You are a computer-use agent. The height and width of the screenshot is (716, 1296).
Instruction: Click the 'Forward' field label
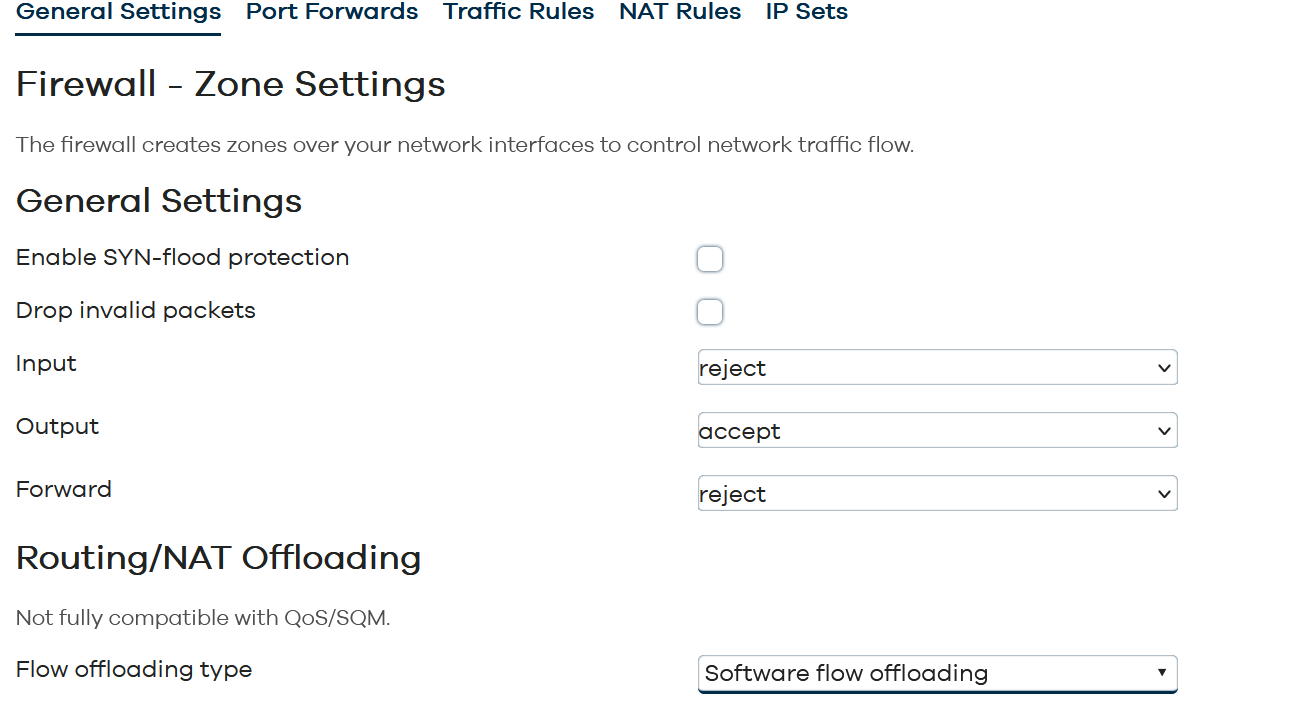tap(64, 490)
